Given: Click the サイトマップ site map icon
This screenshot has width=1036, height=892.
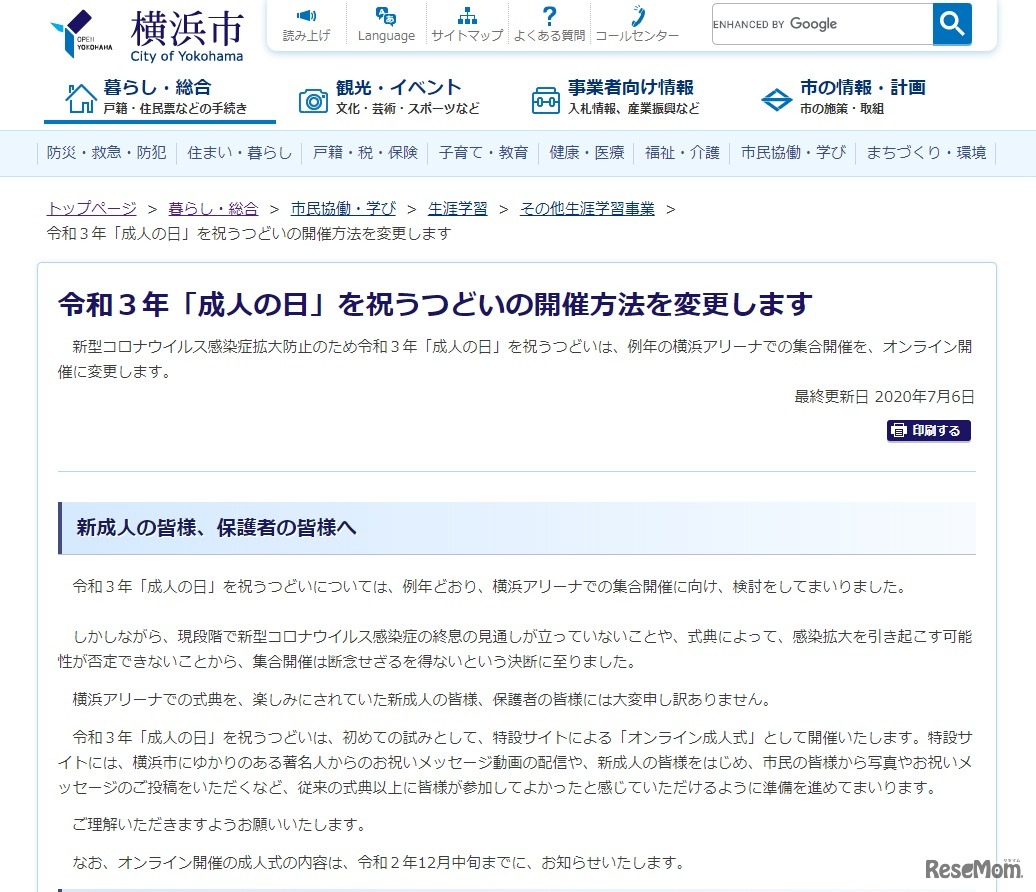Looking at the screenshot, I should (467, 15).
